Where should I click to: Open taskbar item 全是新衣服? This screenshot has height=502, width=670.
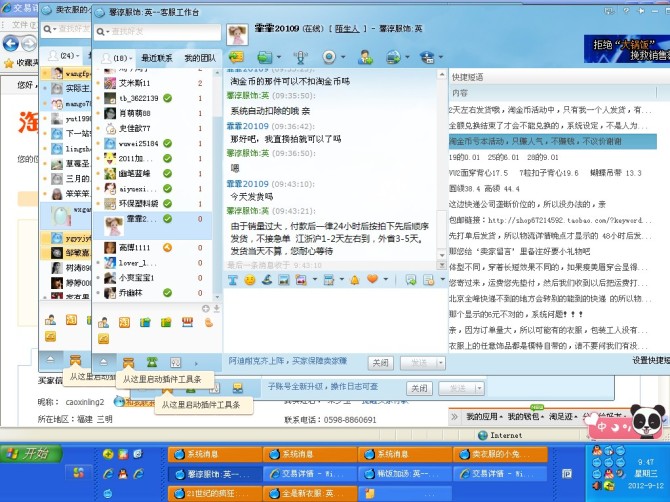(310, 493)
